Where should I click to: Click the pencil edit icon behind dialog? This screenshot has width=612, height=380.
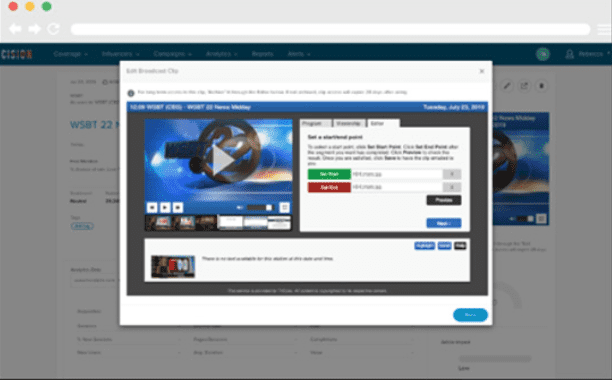507,86
